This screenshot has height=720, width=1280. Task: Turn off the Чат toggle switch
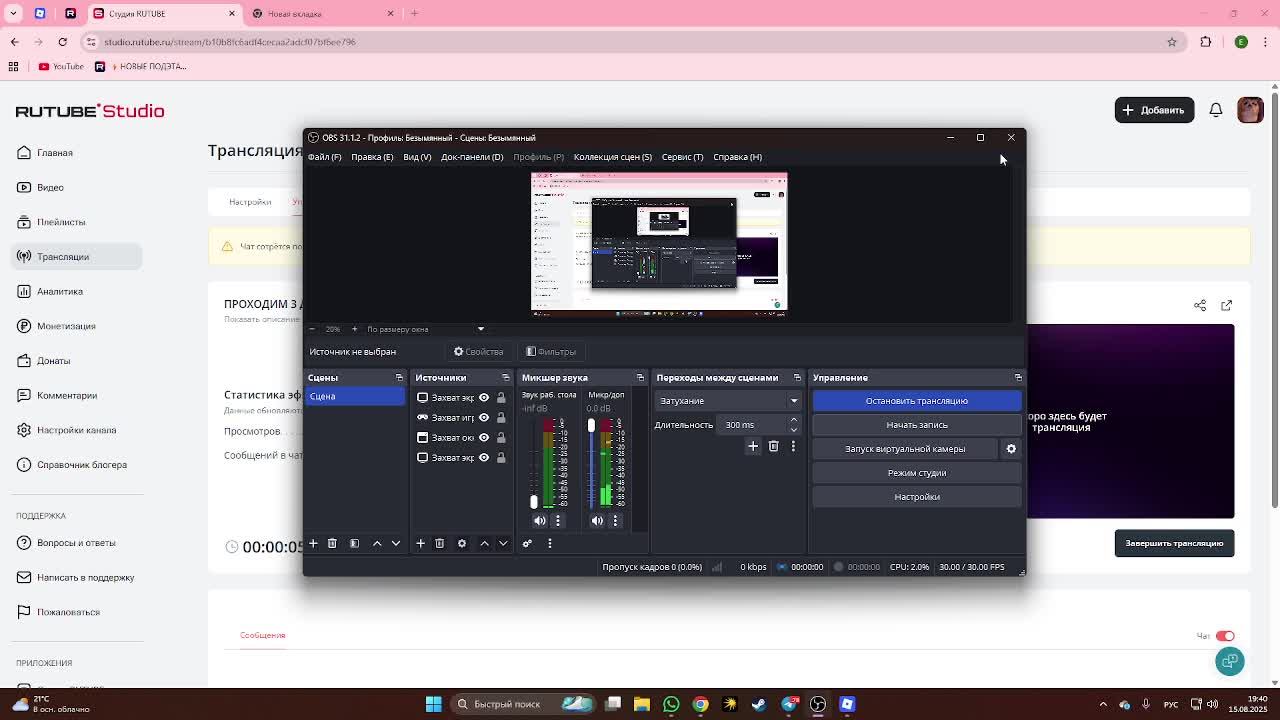tap(1225, 636)
